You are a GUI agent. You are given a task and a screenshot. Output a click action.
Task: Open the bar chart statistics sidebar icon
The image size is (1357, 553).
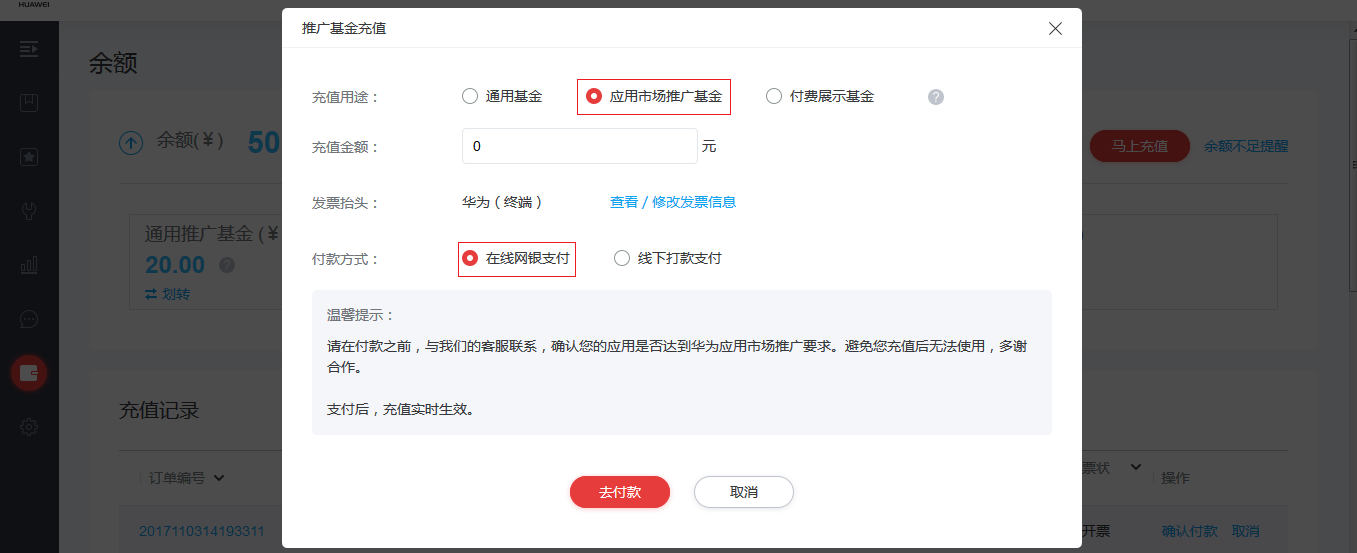tap(29, 265)
